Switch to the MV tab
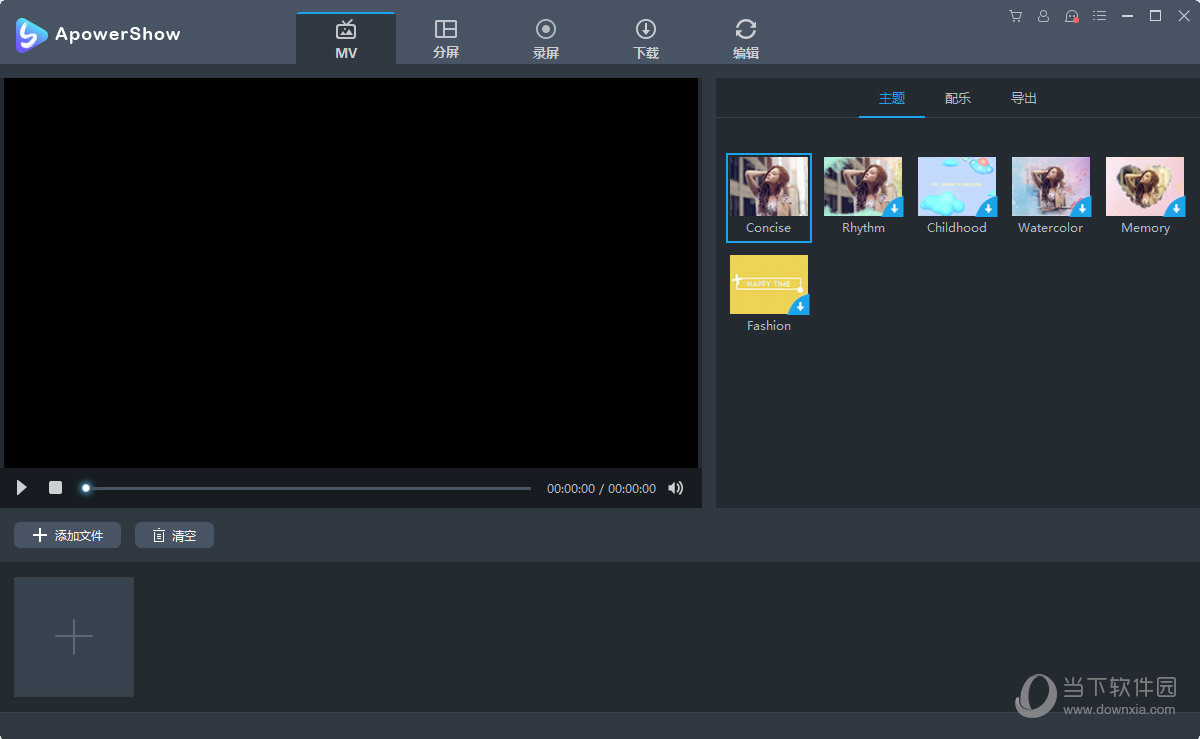This screenshot has height=739, width=1200. 346,39
